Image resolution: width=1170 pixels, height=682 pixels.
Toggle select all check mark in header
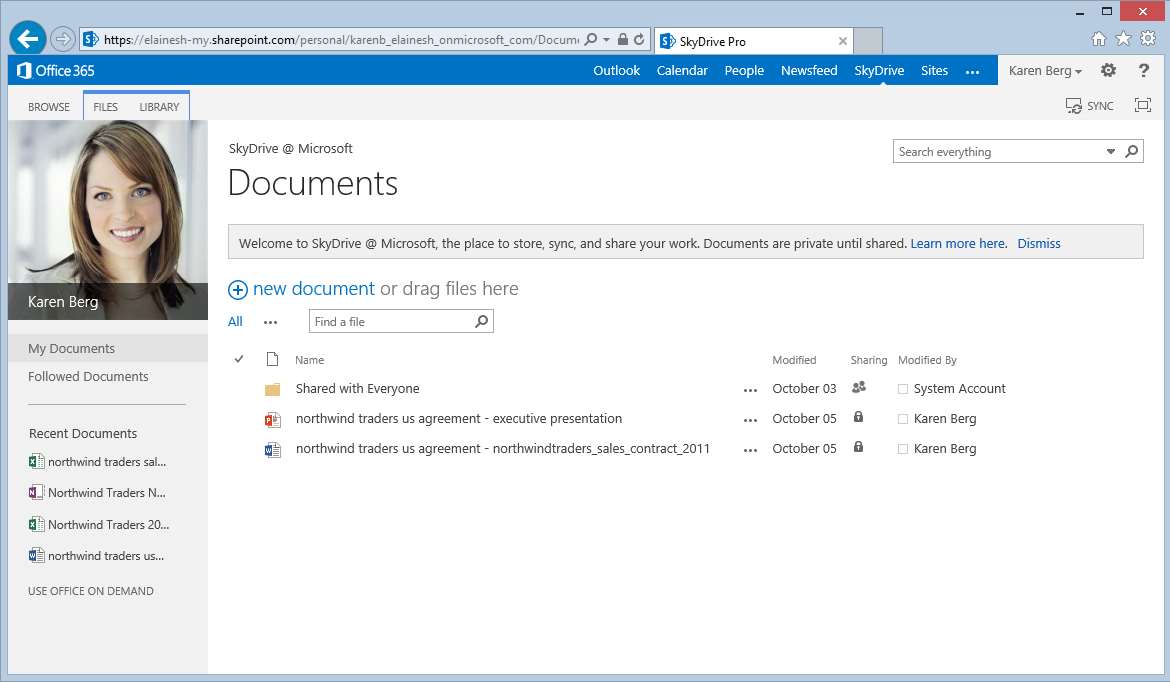[239, 359]
